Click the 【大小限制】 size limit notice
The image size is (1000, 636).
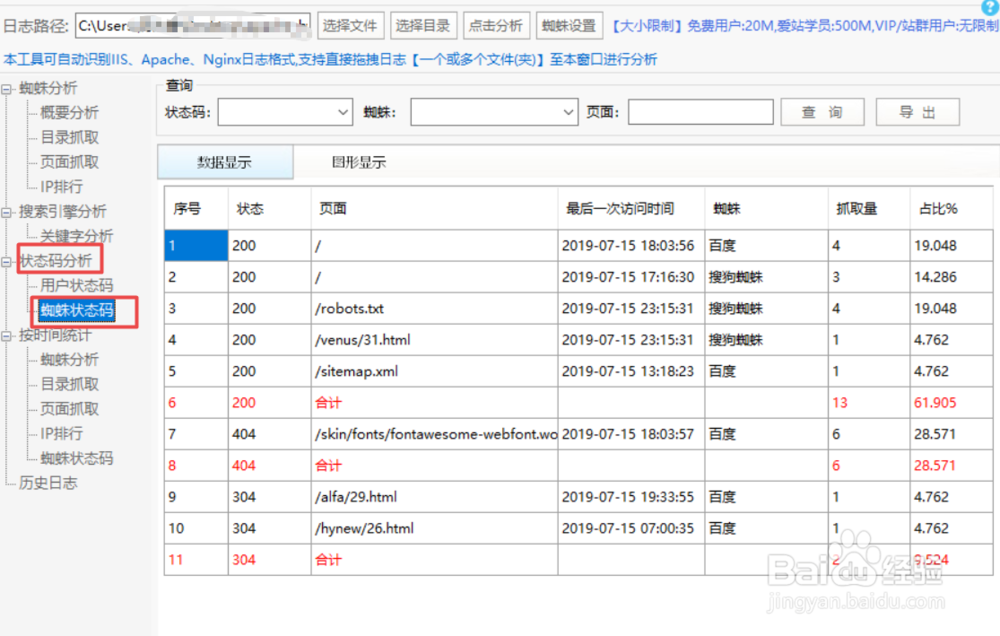(805, 26)
